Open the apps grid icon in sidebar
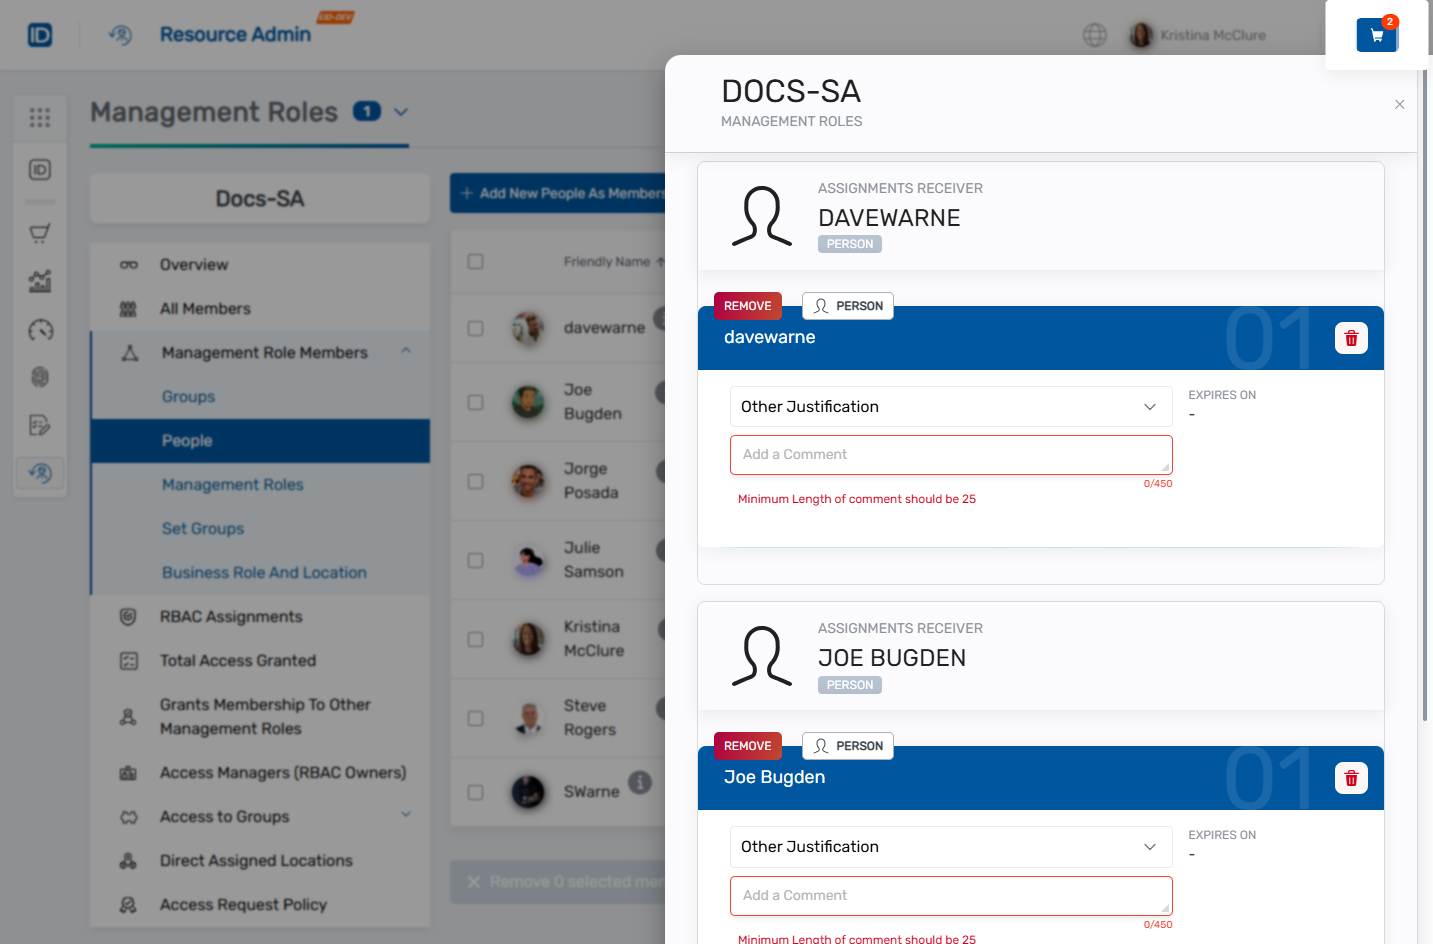Image resolution: width=1433 pixels, height=944 pixels. click(40, 118)
